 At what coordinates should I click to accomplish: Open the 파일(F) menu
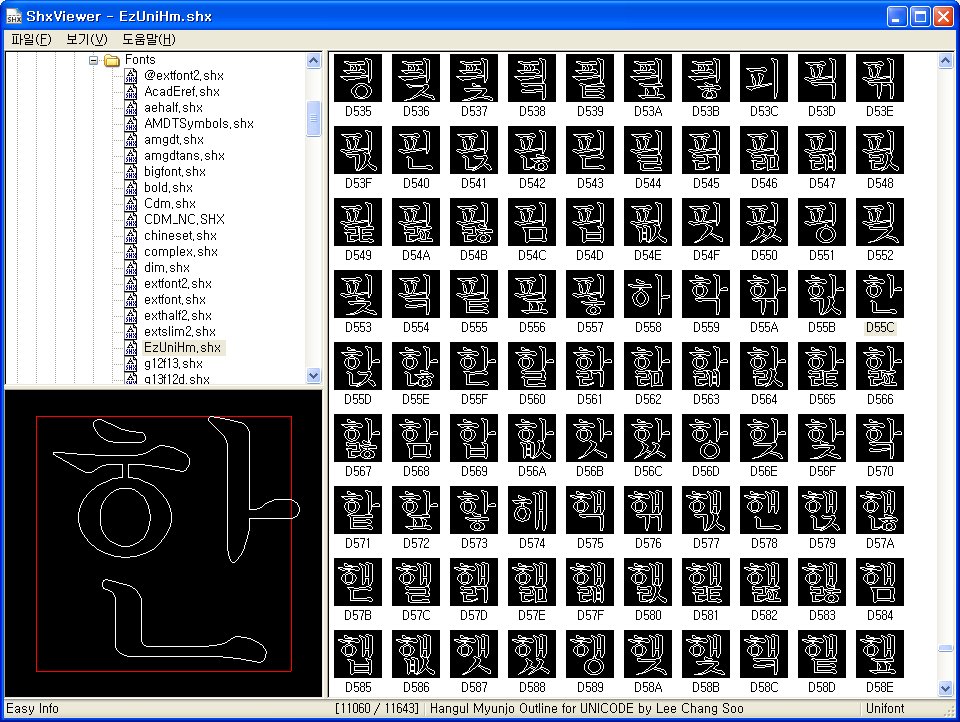(31, 40)
